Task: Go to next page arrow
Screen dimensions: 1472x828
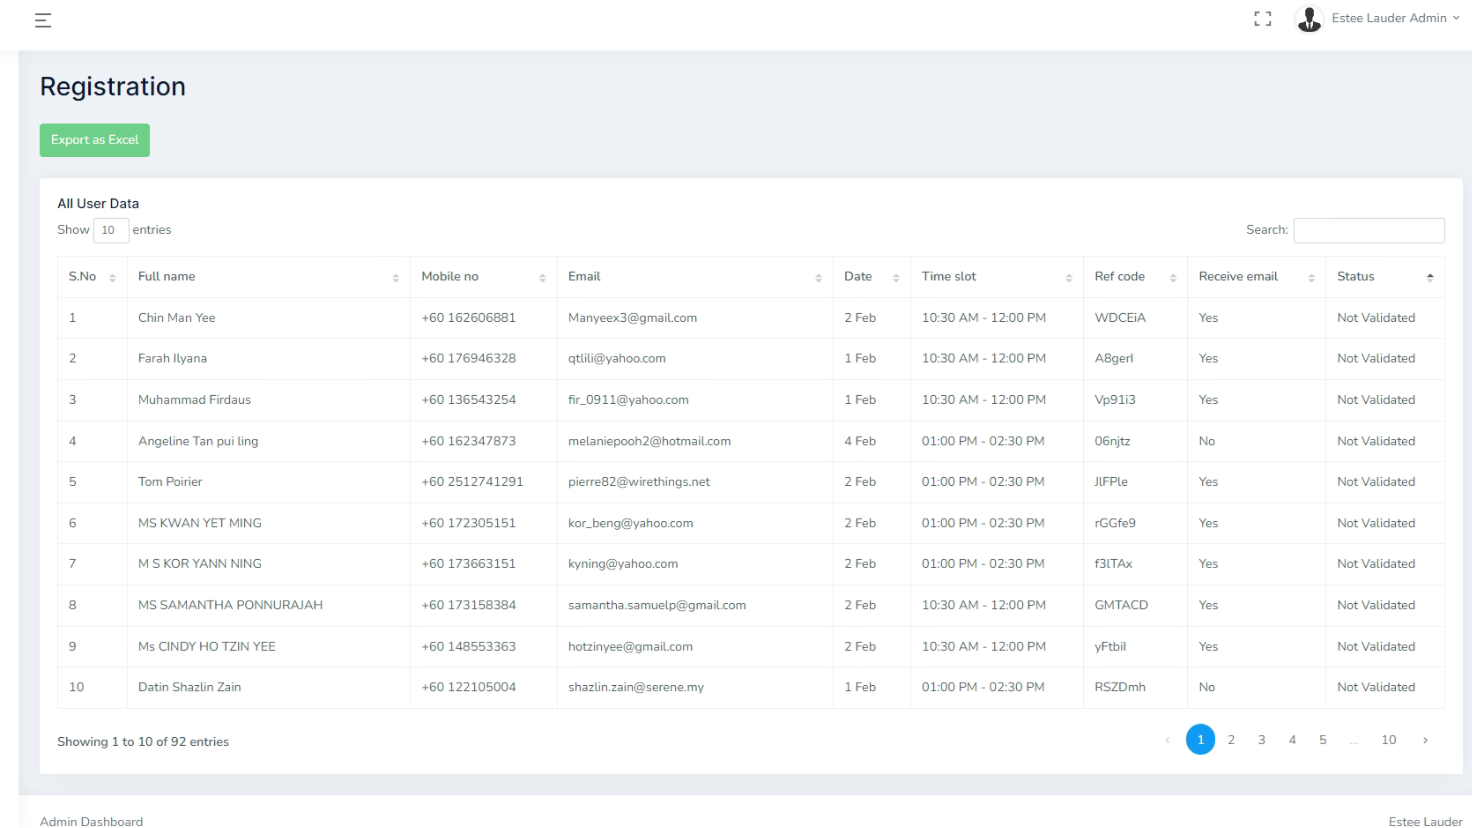Action: click(x=1425, y=740)
